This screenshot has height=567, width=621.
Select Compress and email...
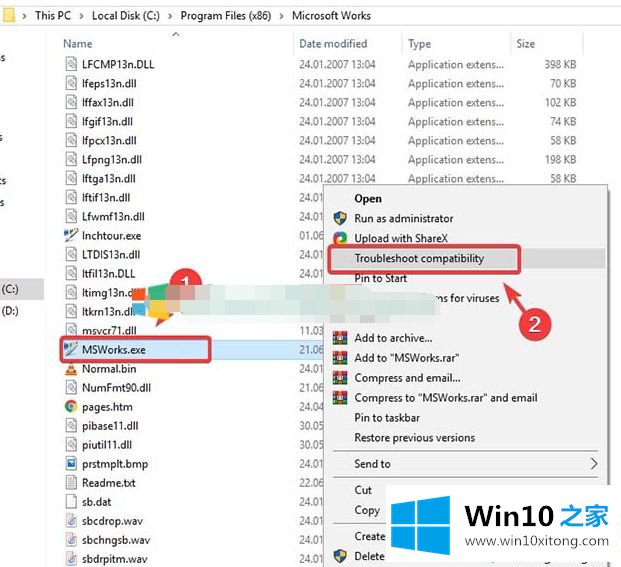click(x=407, y=377)
